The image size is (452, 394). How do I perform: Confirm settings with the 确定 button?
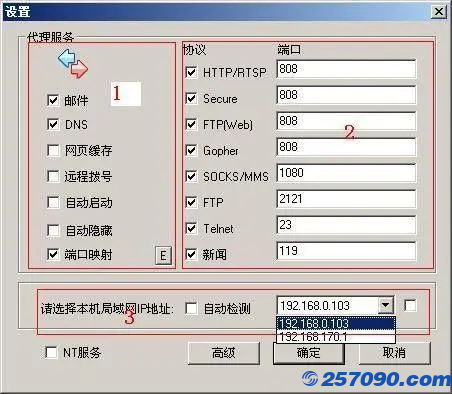pos(309,353)
